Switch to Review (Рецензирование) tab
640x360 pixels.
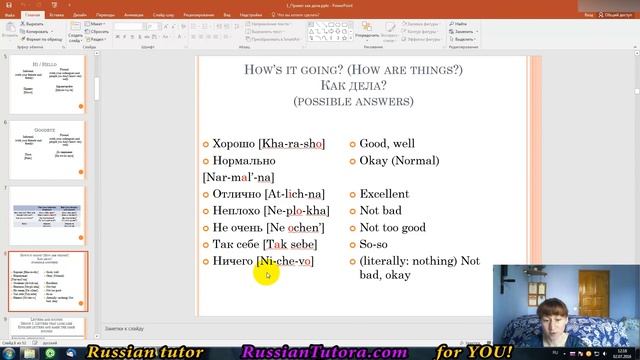[199, 15]
